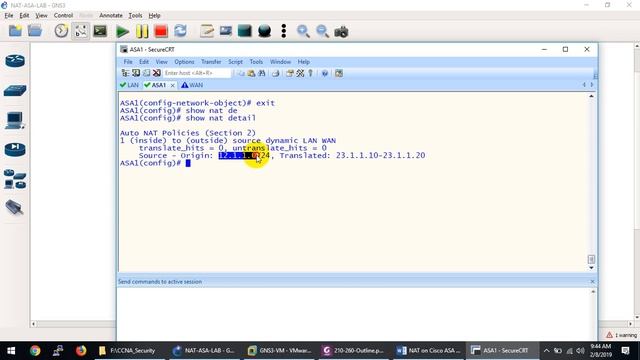Select the add a link cable icon

coord(15,207)
